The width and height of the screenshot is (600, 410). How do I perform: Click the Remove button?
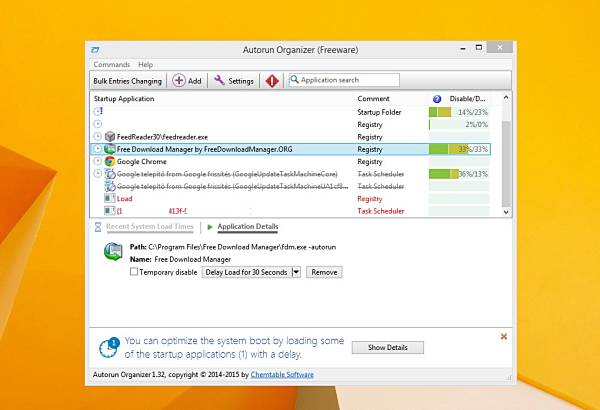click(324, 272)
